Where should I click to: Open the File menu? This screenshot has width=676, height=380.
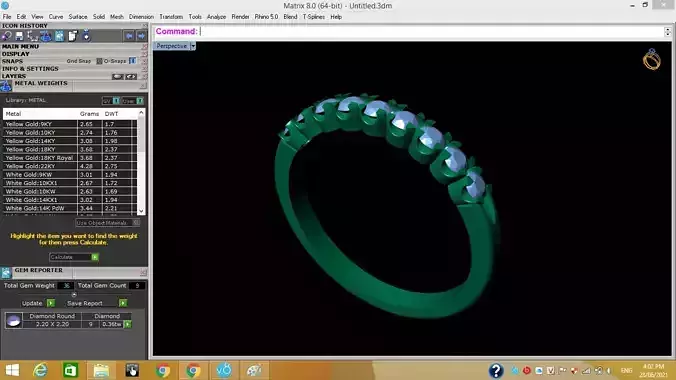pos(7,17)
